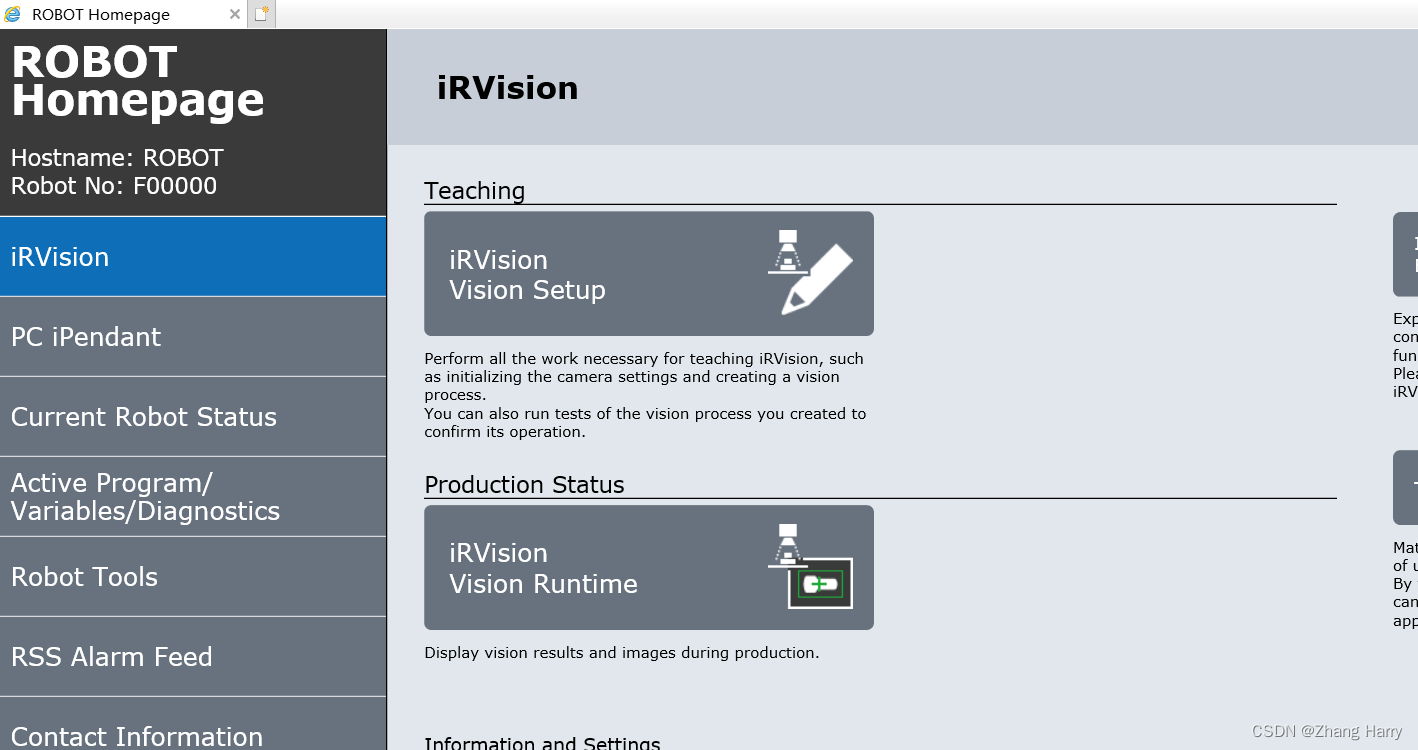The image size is (1418, 750).
Task: Open Contact Information in sidebar
Action: pos(193,724)
